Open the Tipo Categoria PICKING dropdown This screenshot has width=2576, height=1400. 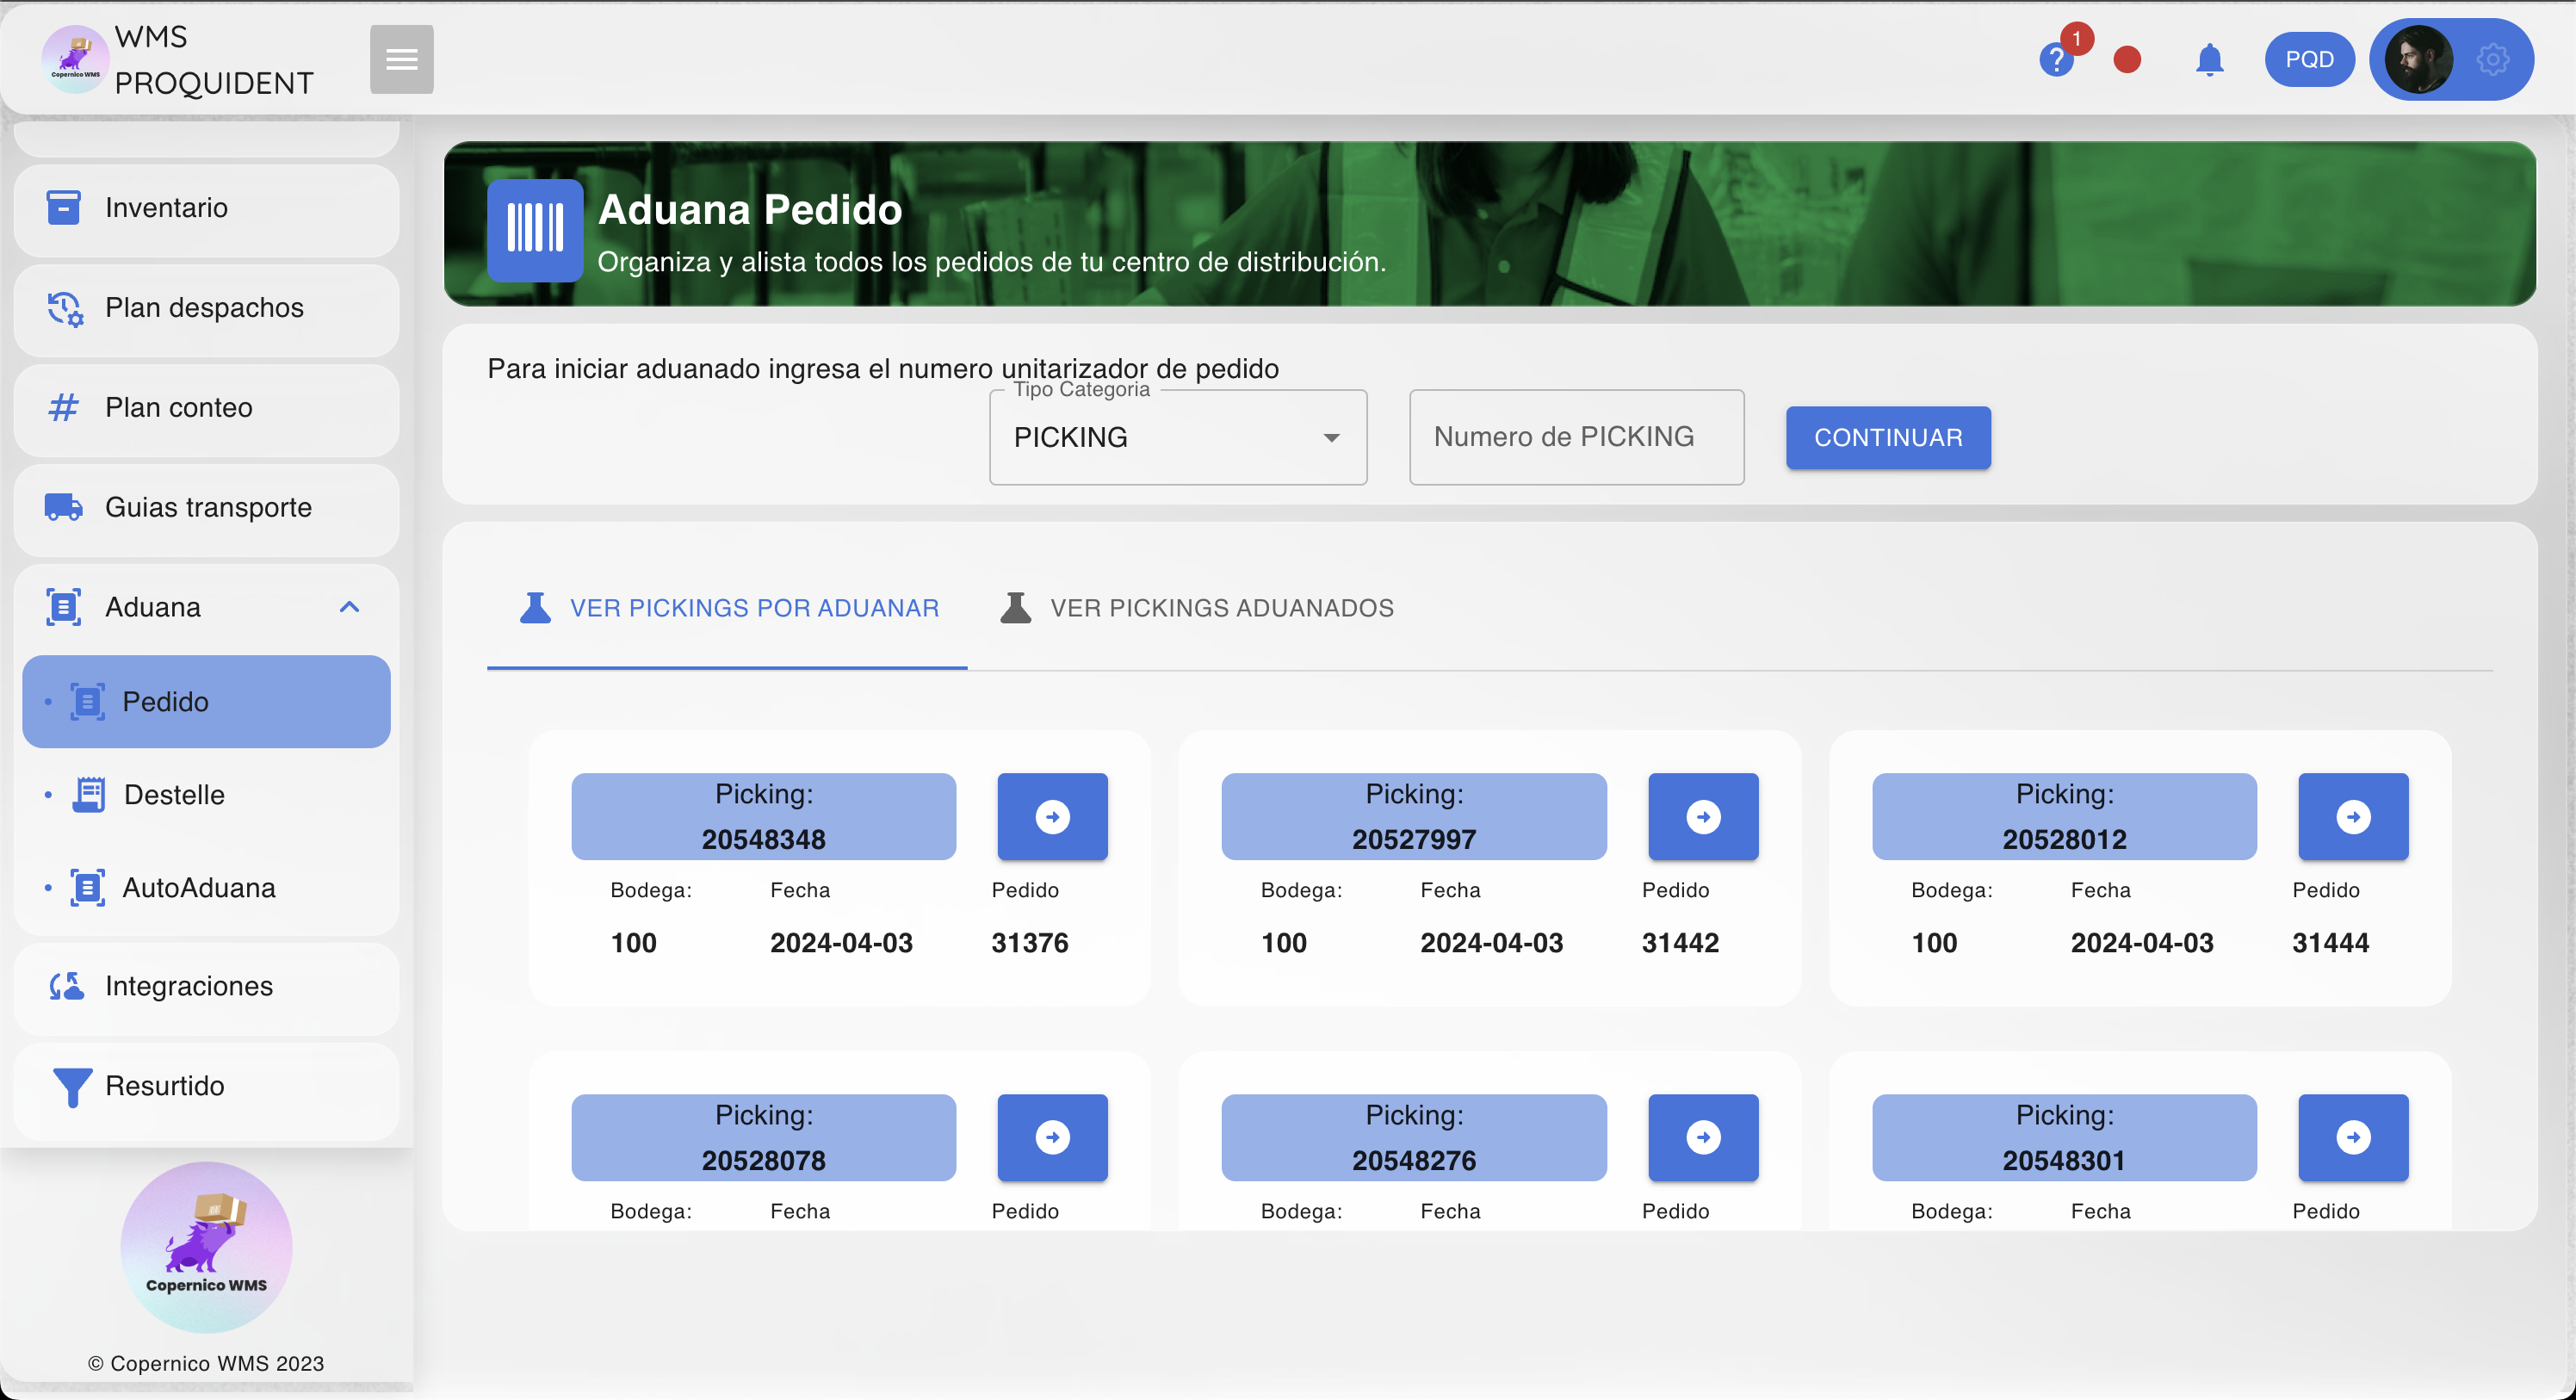(1177, 438)
